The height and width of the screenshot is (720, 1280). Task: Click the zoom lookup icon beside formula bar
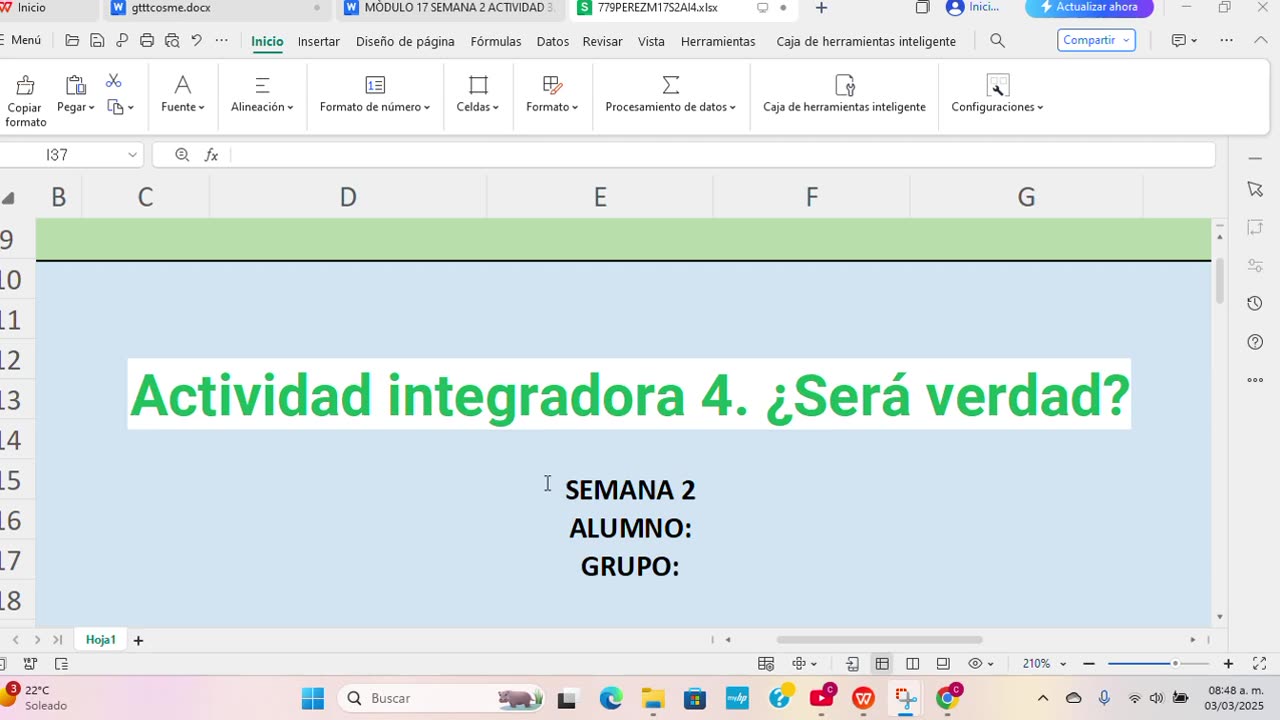(182, 155)
